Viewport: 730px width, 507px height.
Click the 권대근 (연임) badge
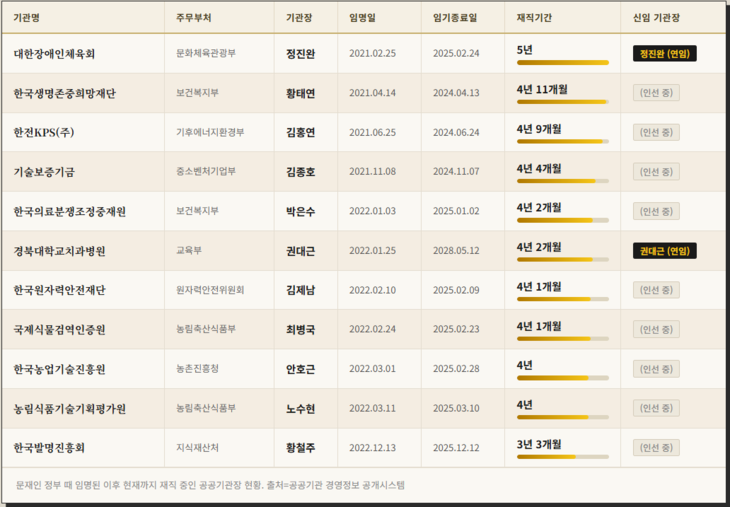click(664, 251)
